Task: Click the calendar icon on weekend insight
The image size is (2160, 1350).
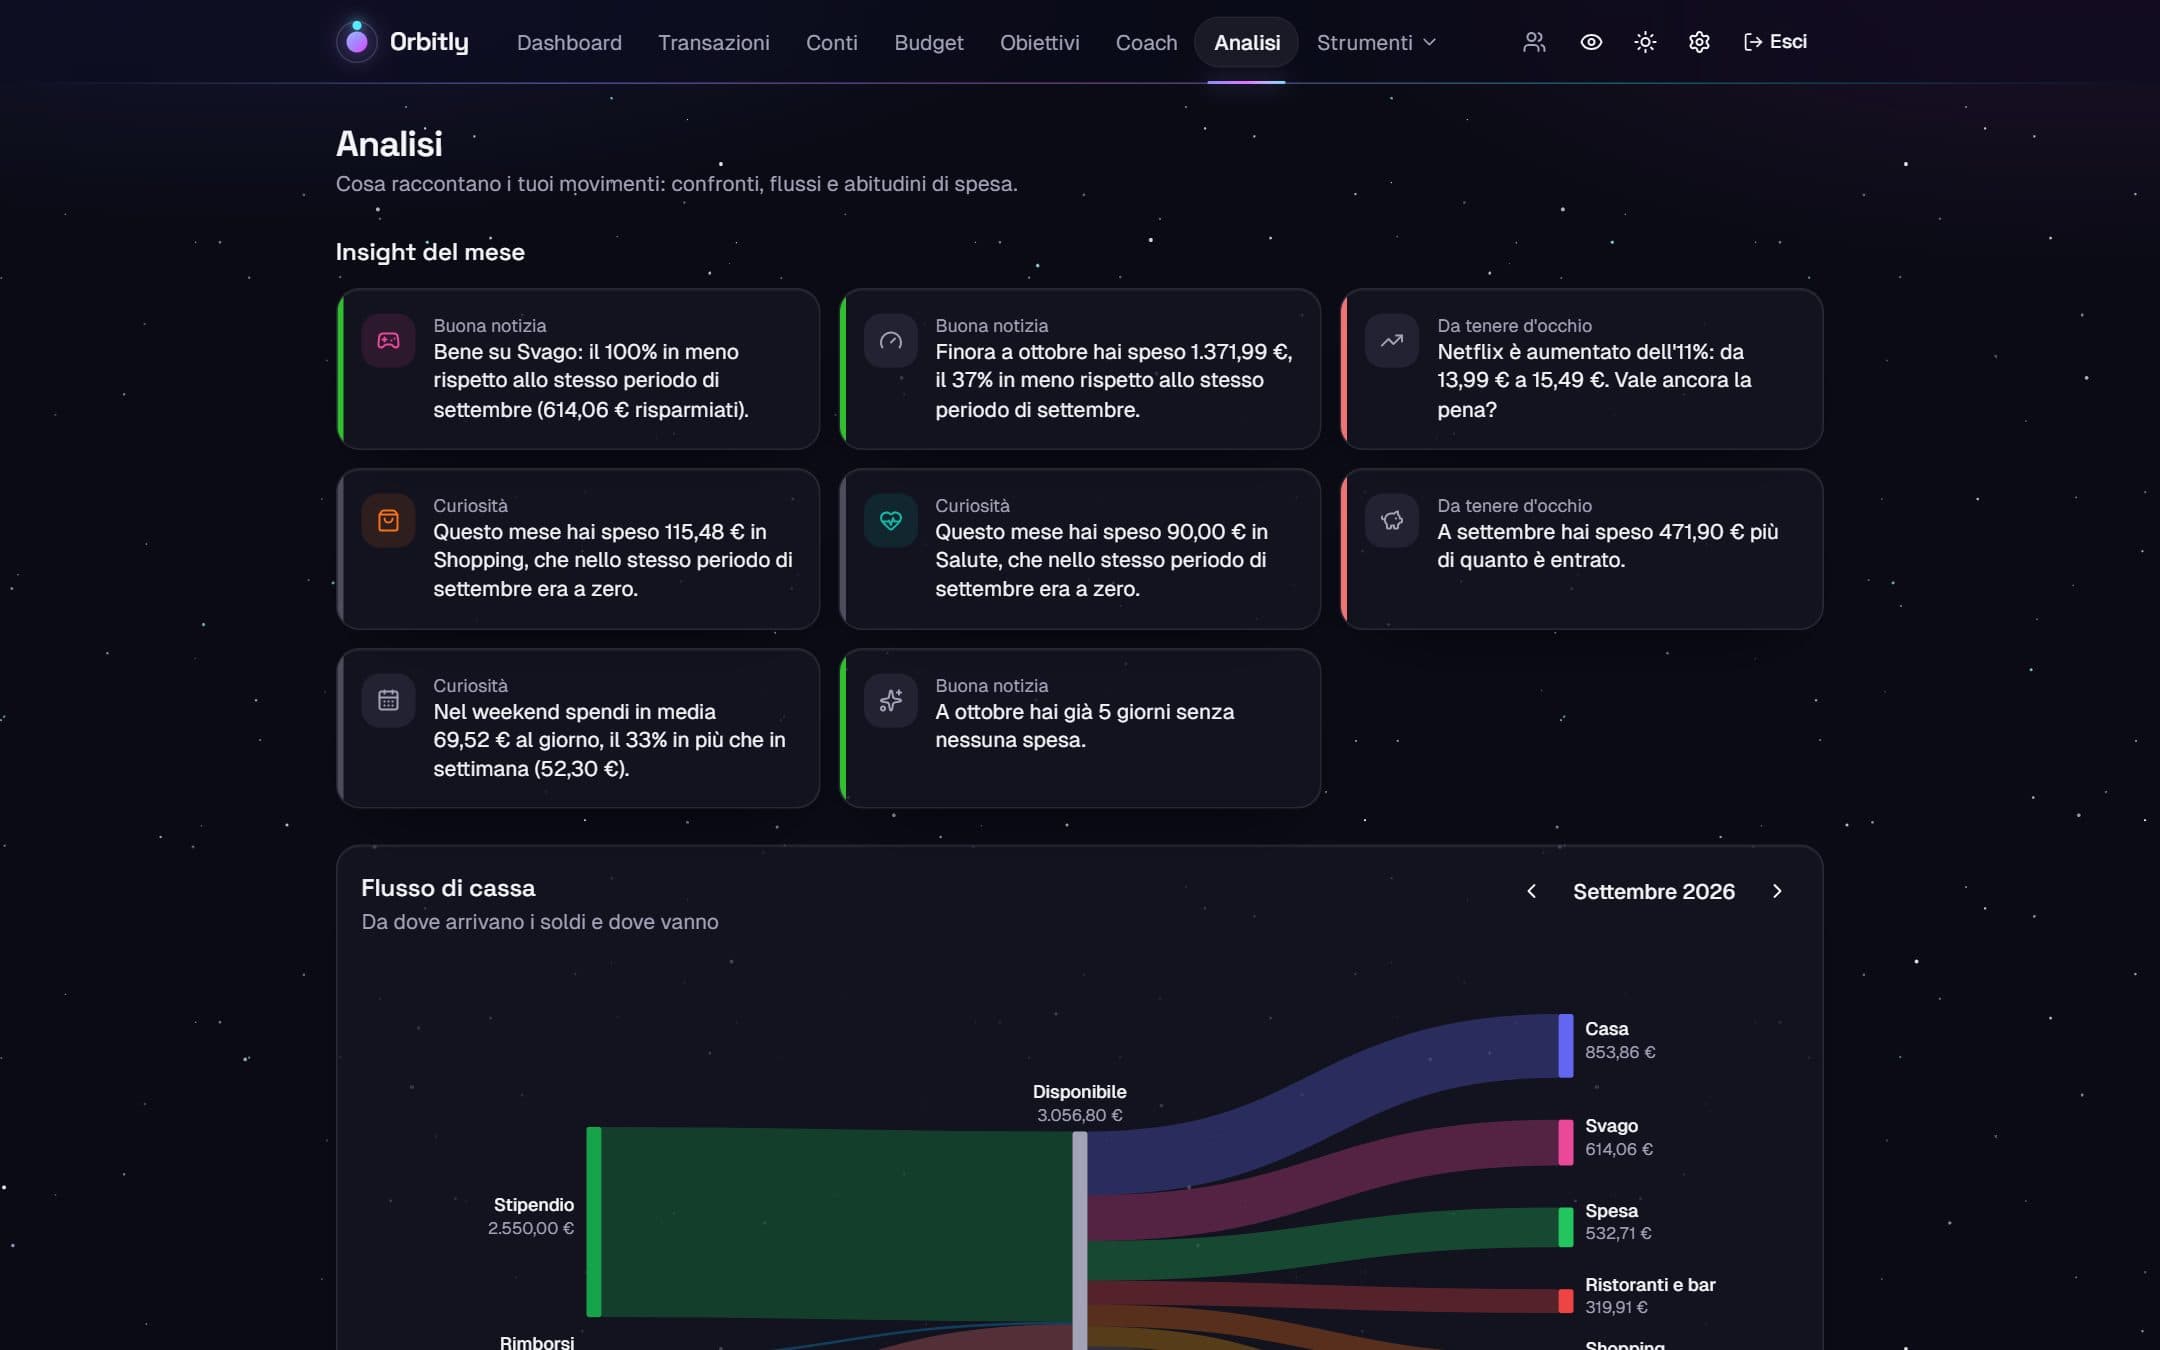Action: click(388, 700)
